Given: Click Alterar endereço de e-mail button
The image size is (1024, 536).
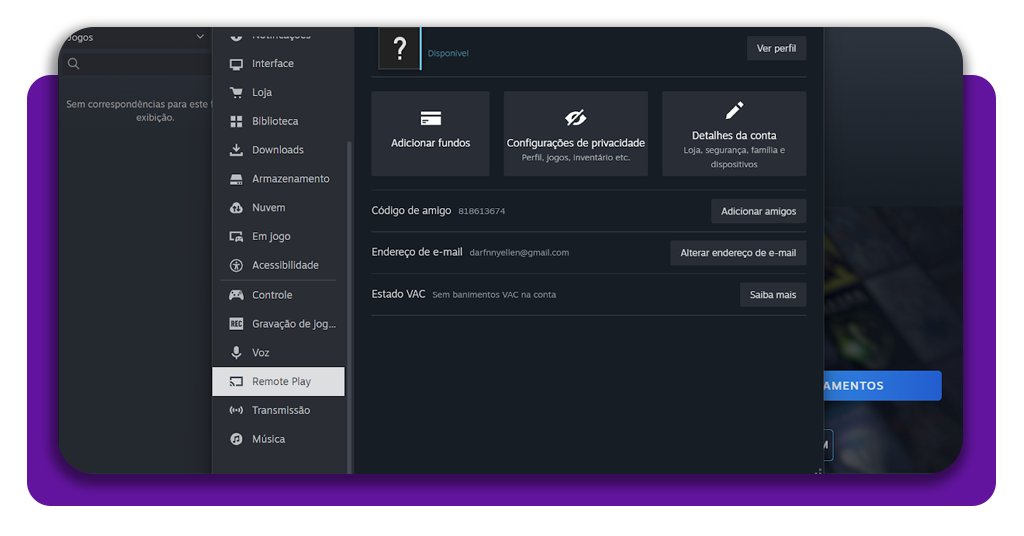Looking at the screenshot, I should click(738, 253).
